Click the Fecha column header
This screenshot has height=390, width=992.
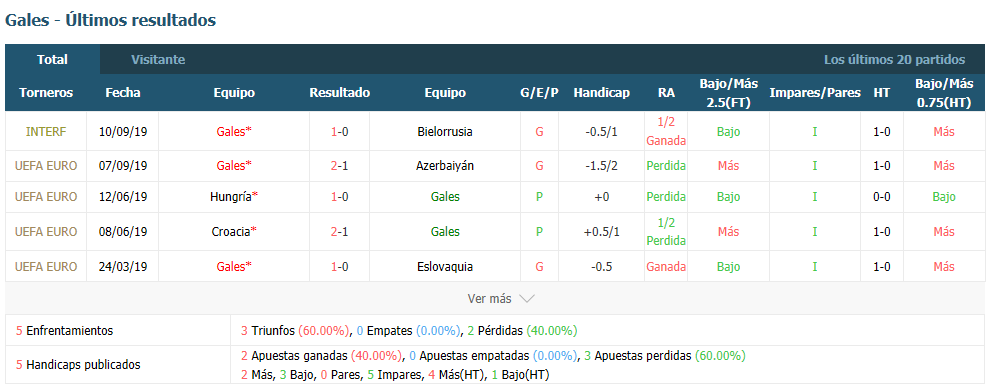123,92
